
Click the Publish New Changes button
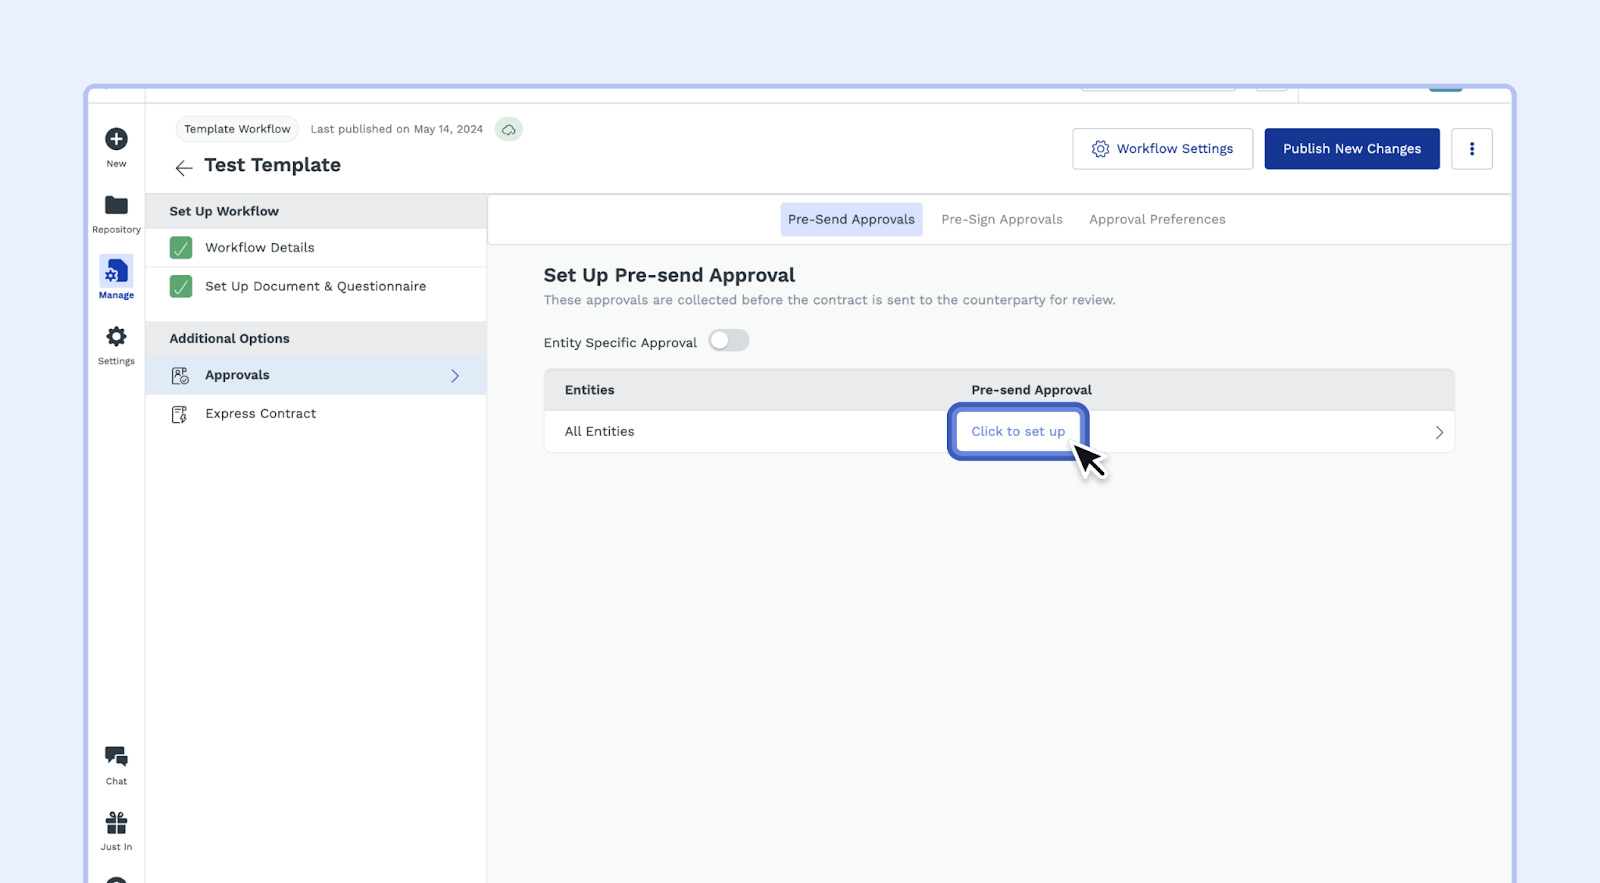click(x=1351, y=149)
